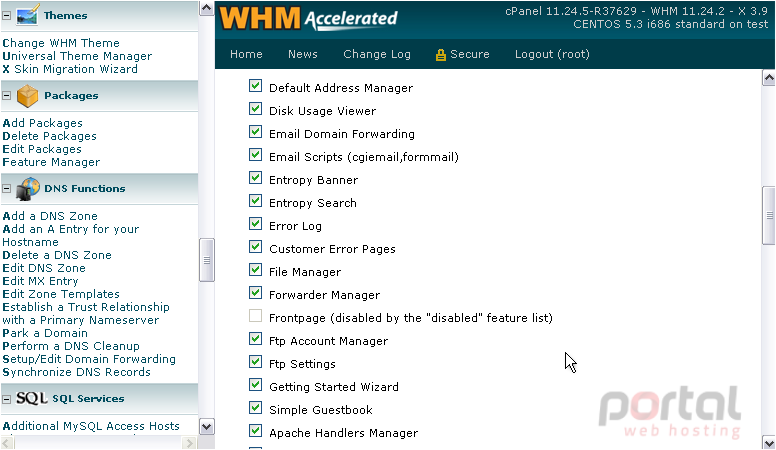
Task: Click the lock icon beside Secure
Action: point(440,54)
